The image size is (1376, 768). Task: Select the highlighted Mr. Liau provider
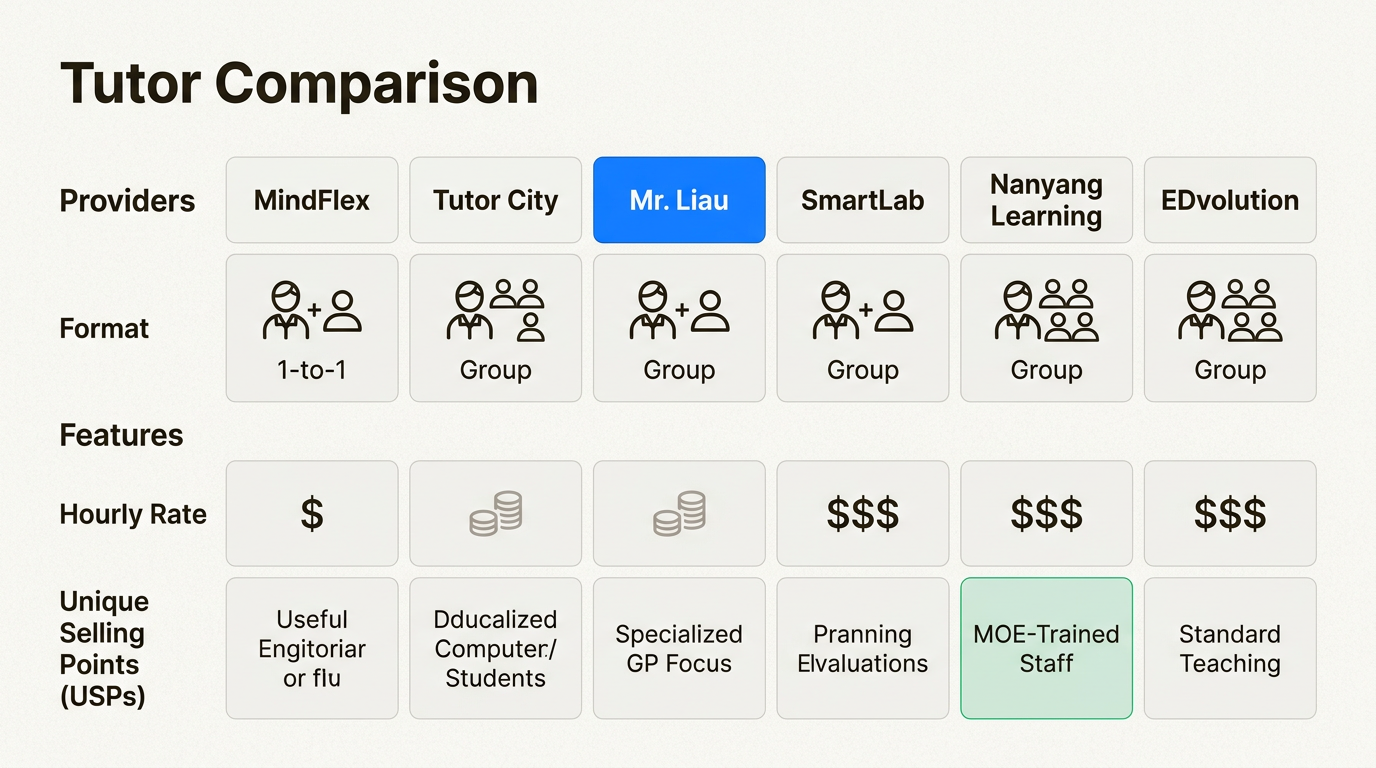coord(679,200)
